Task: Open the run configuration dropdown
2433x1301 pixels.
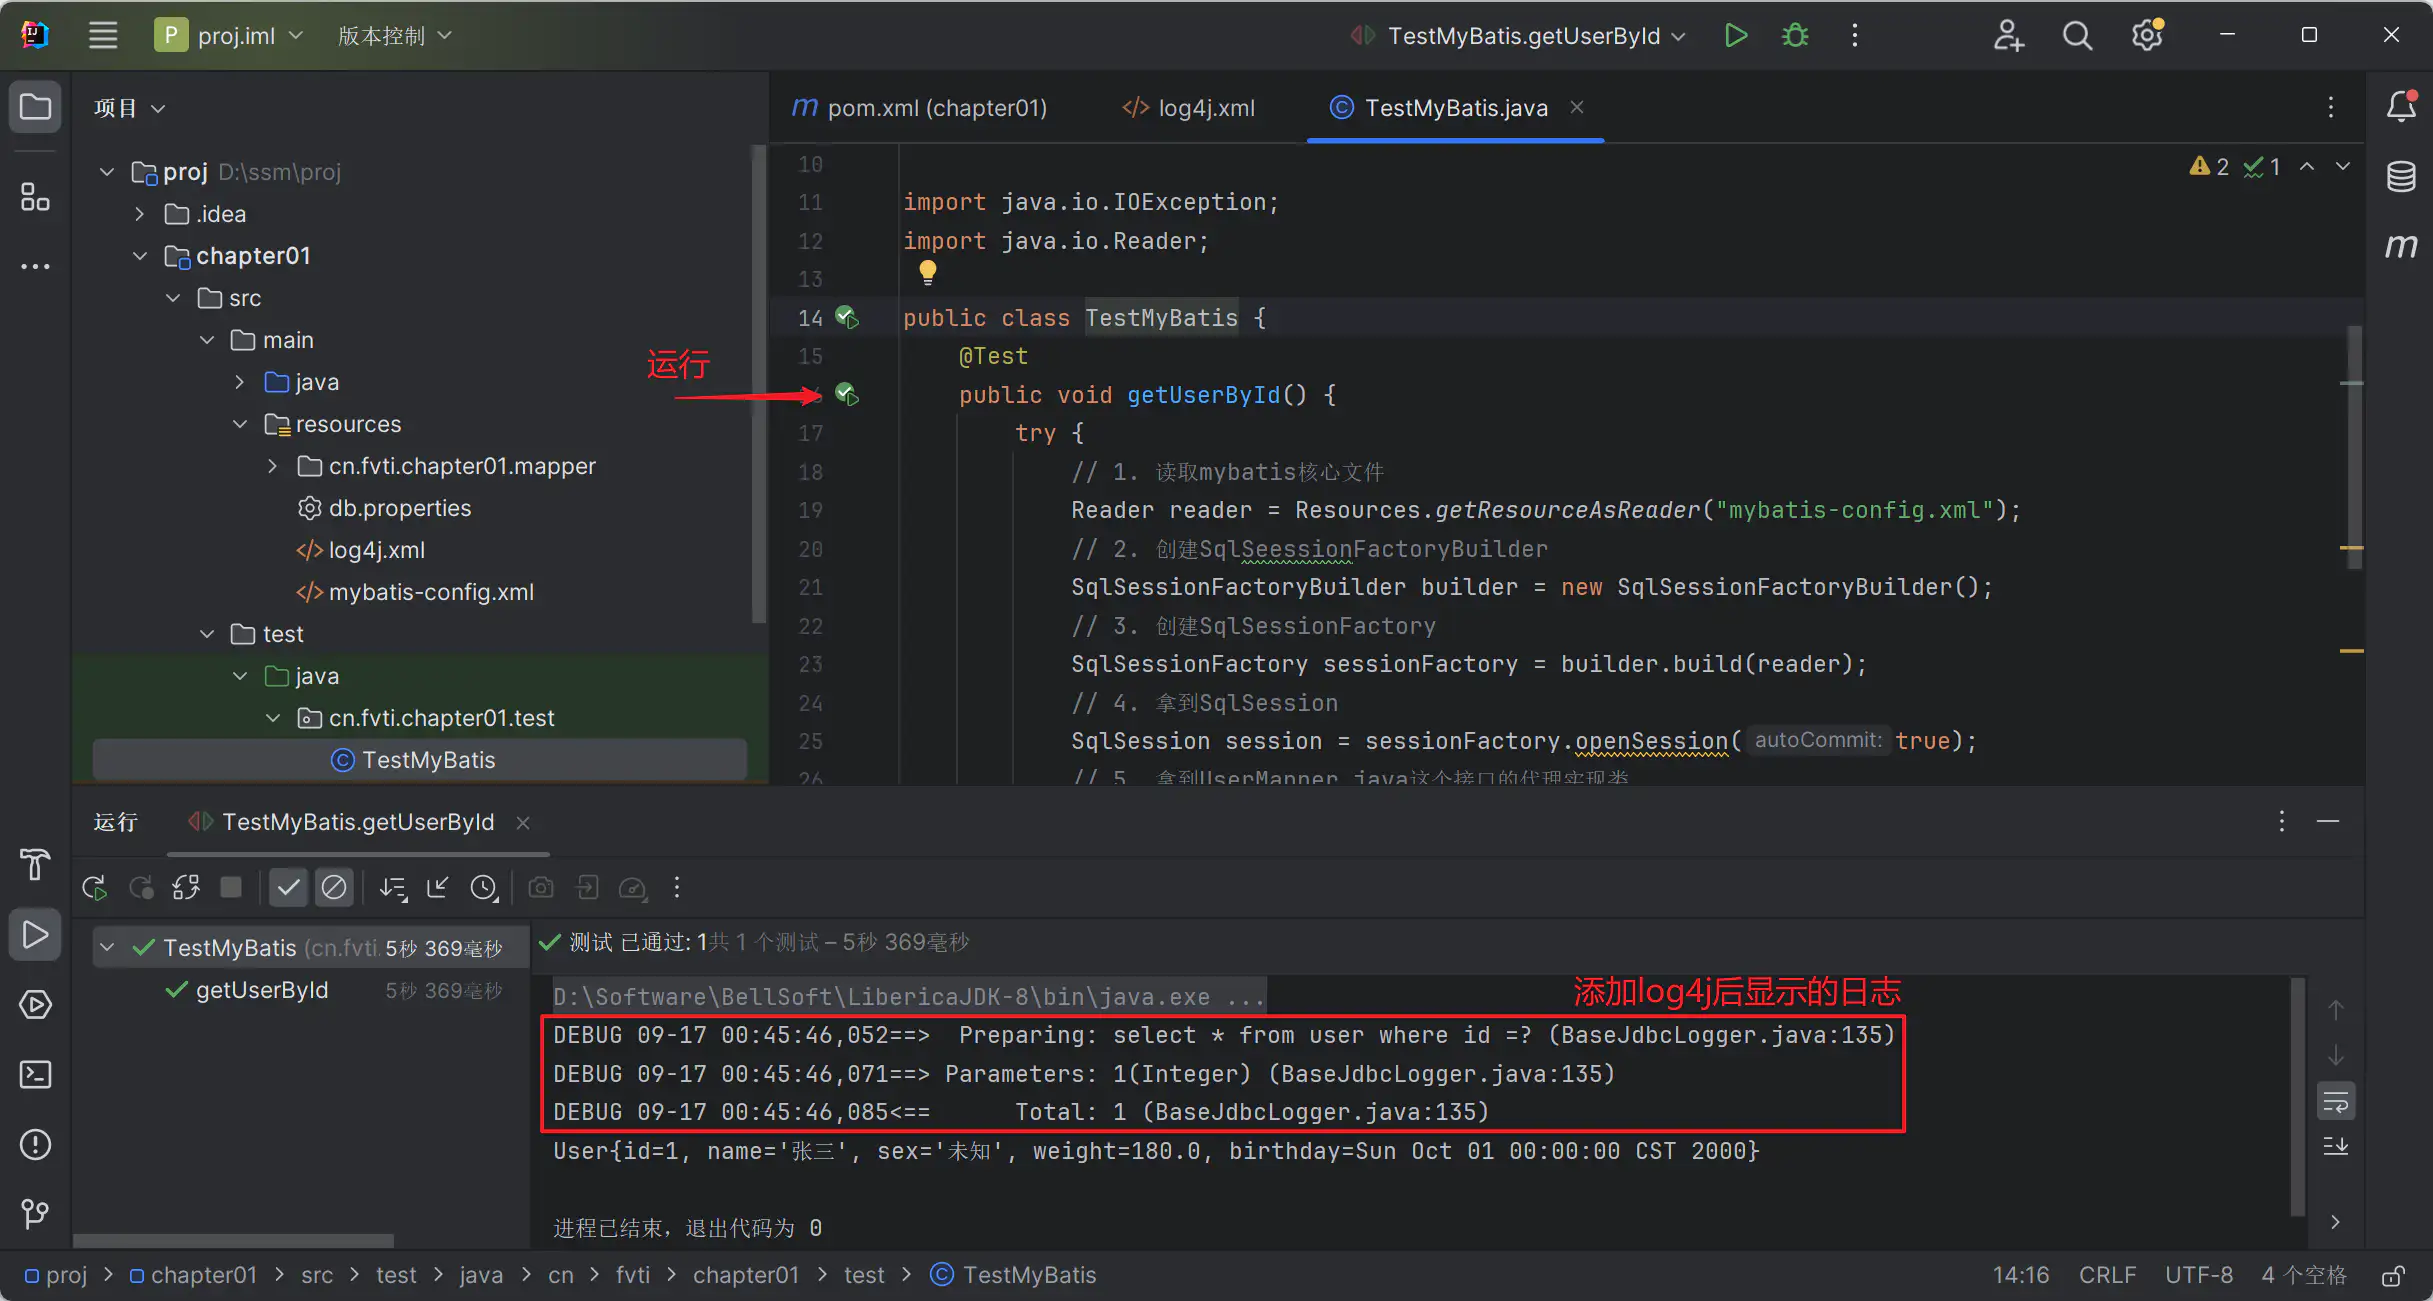Action: 1520,36
